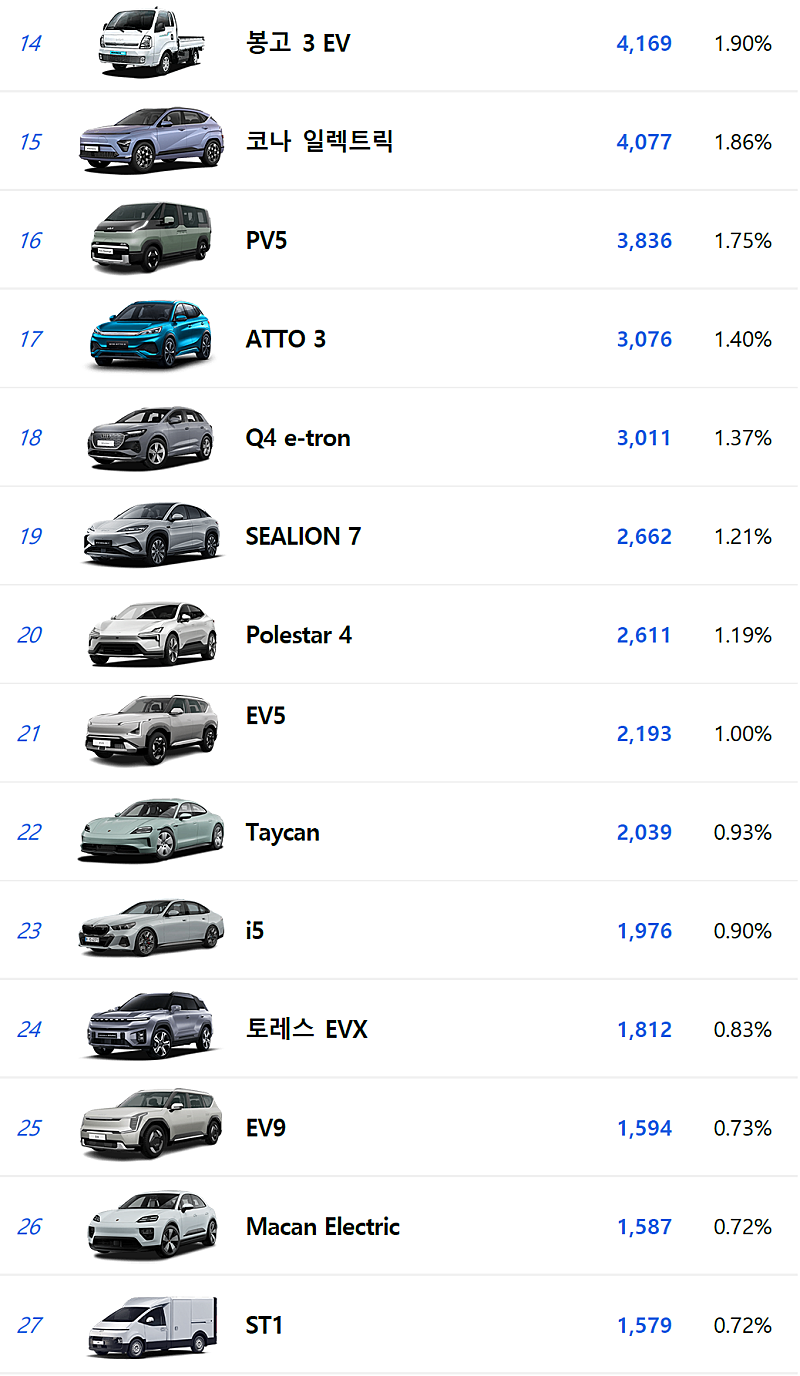Viewport: 800px width, 1376px height.
Task: Click the SEALION 7 car picture
Action: coord(151,536)
